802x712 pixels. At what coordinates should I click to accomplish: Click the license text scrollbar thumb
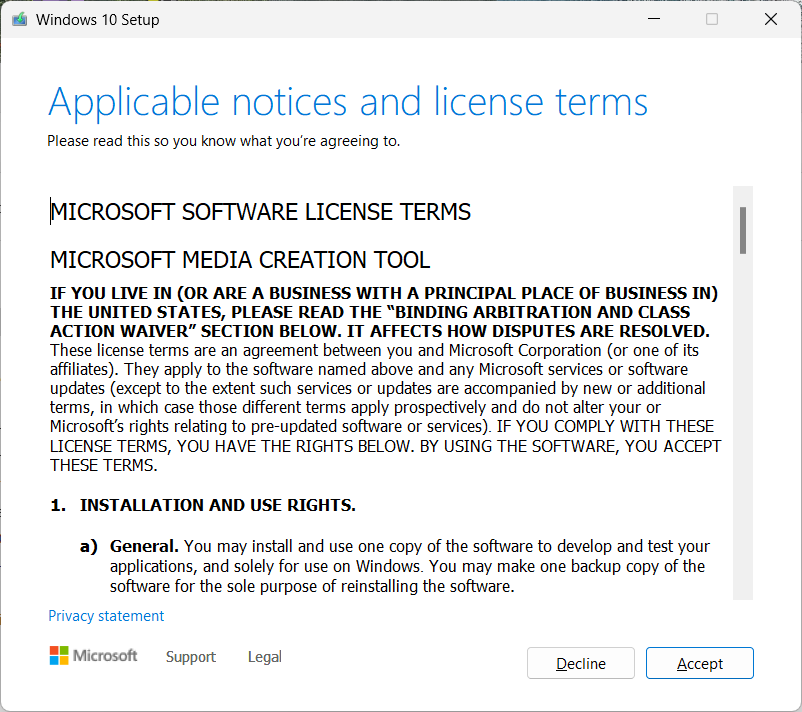743,230
